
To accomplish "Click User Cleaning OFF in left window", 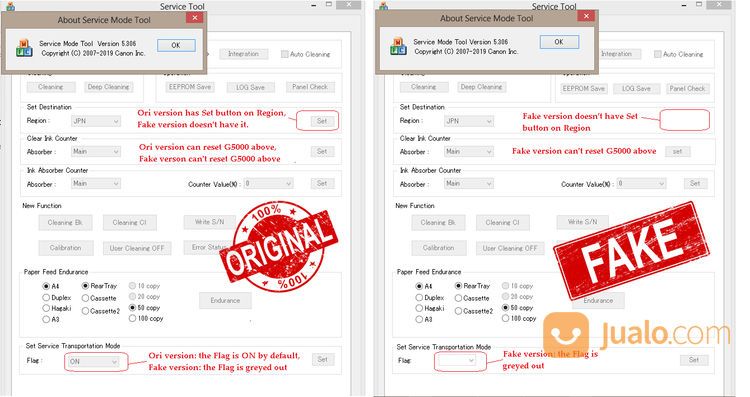I will click(x=137, y=249).
